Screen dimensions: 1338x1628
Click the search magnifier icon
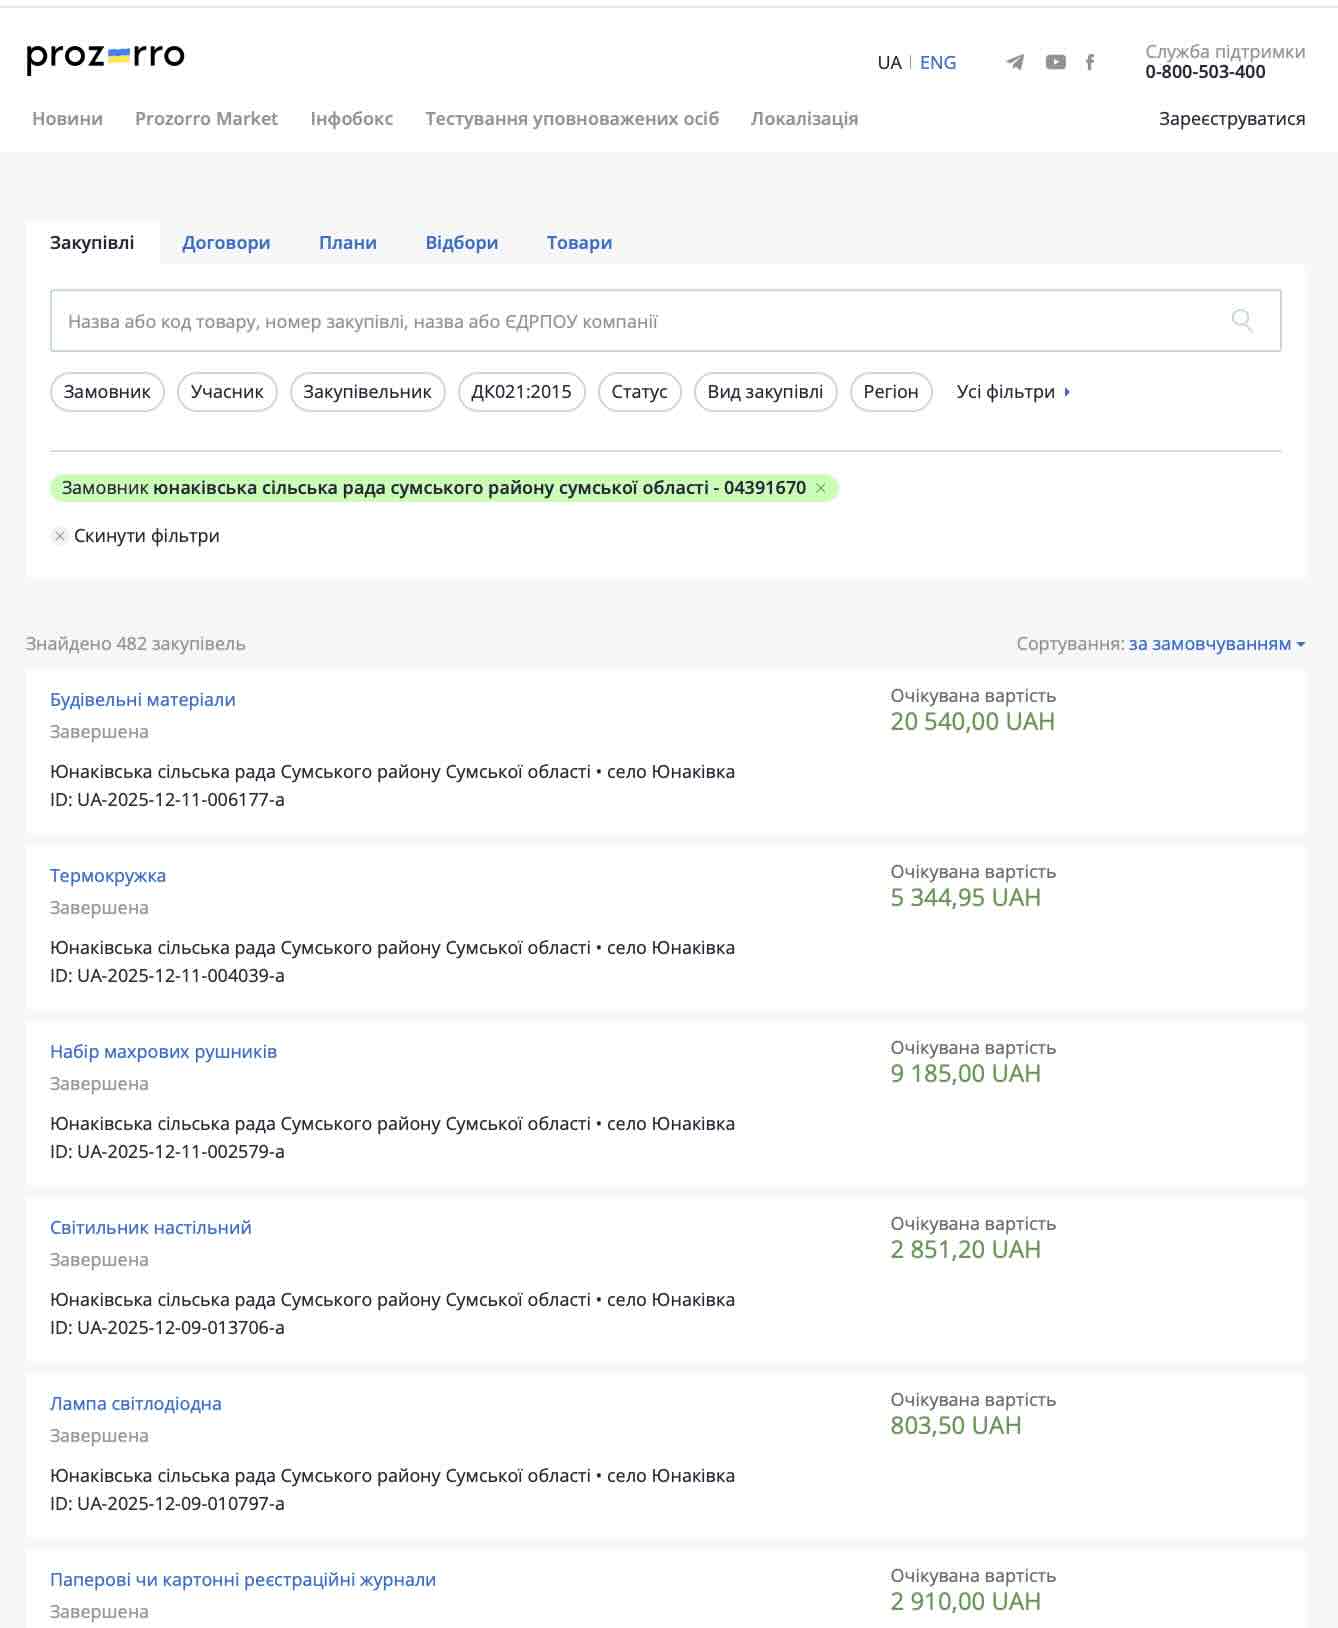coord(1242,321)
